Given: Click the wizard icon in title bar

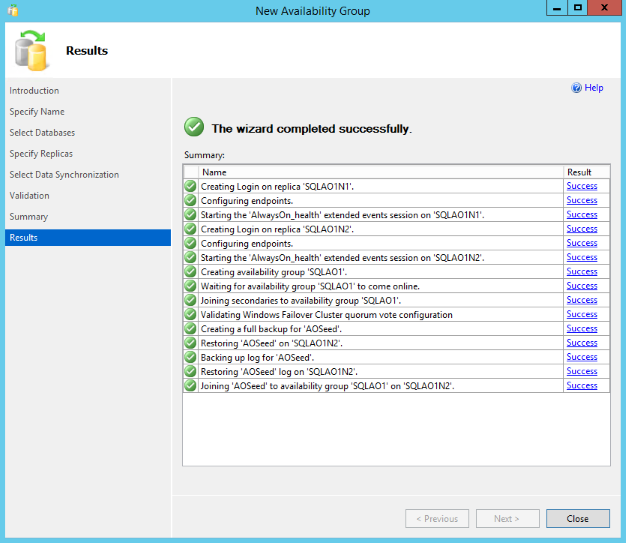Looking at the screenshot, I should tap(13, 10).
